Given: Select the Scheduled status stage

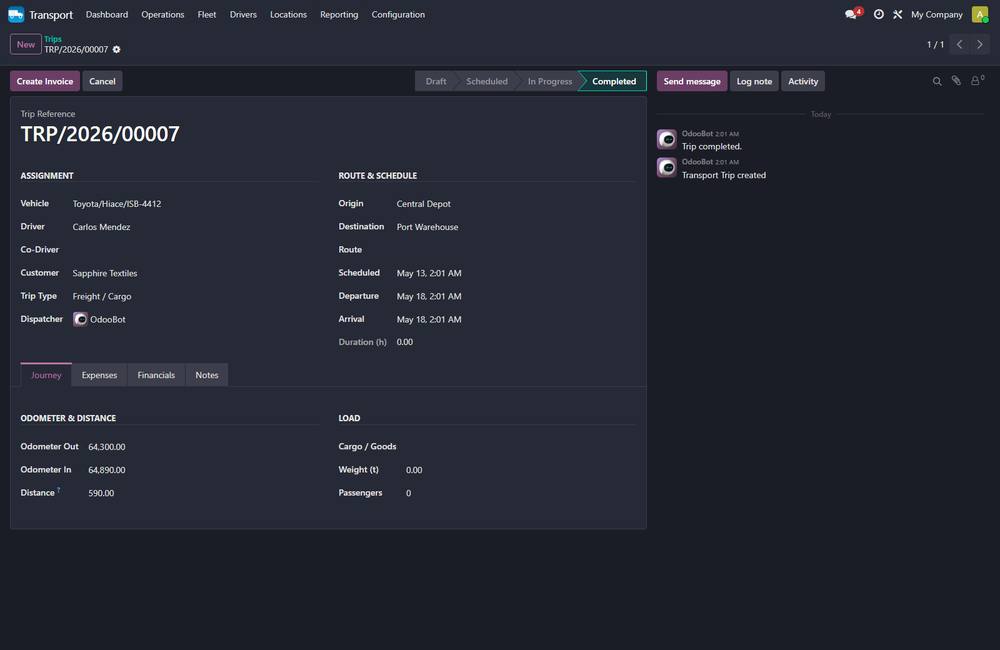Looking at the screenshot, I should [x=487, y=81].
